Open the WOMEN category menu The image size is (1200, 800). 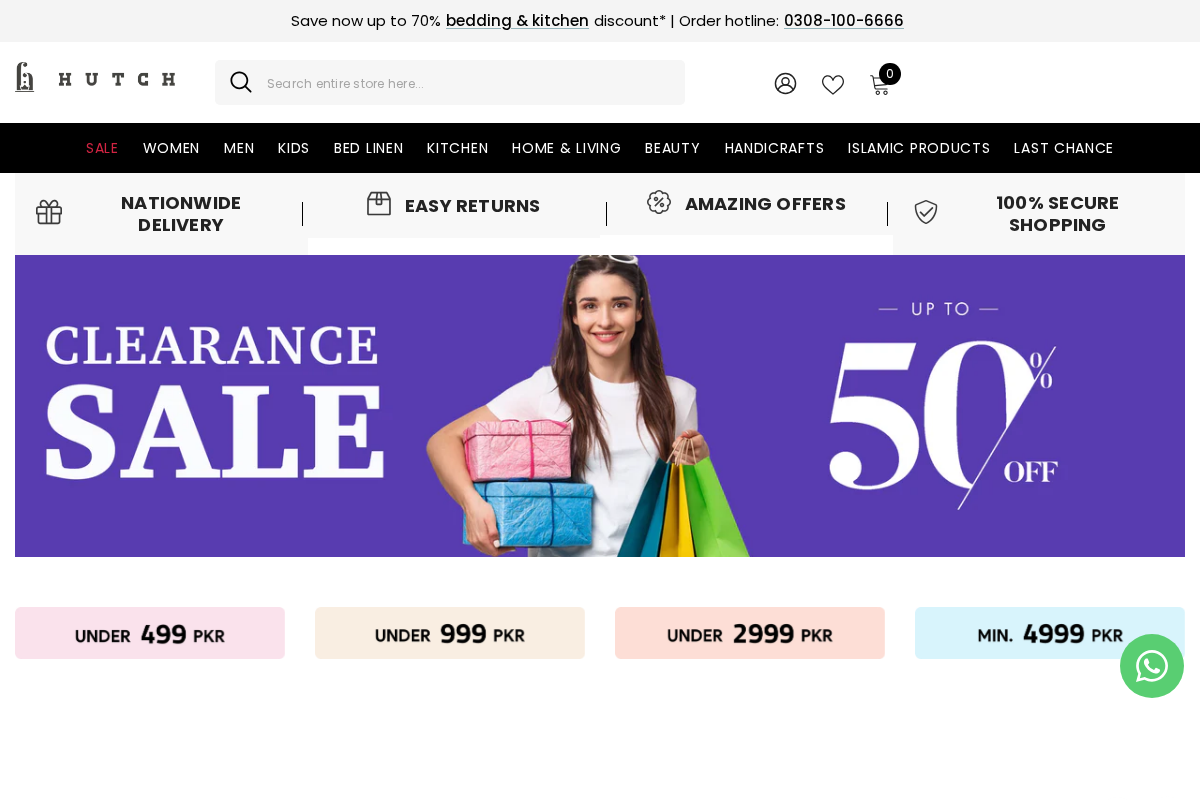click(x=171, y=148)
